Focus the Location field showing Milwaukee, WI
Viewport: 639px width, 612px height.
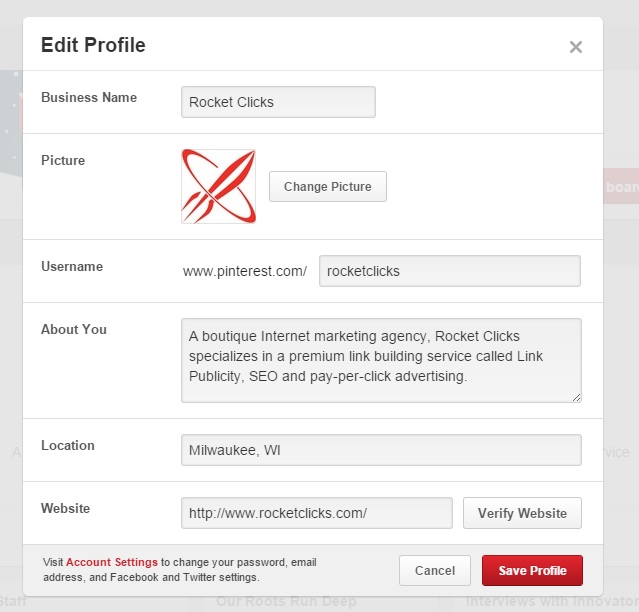381,450
